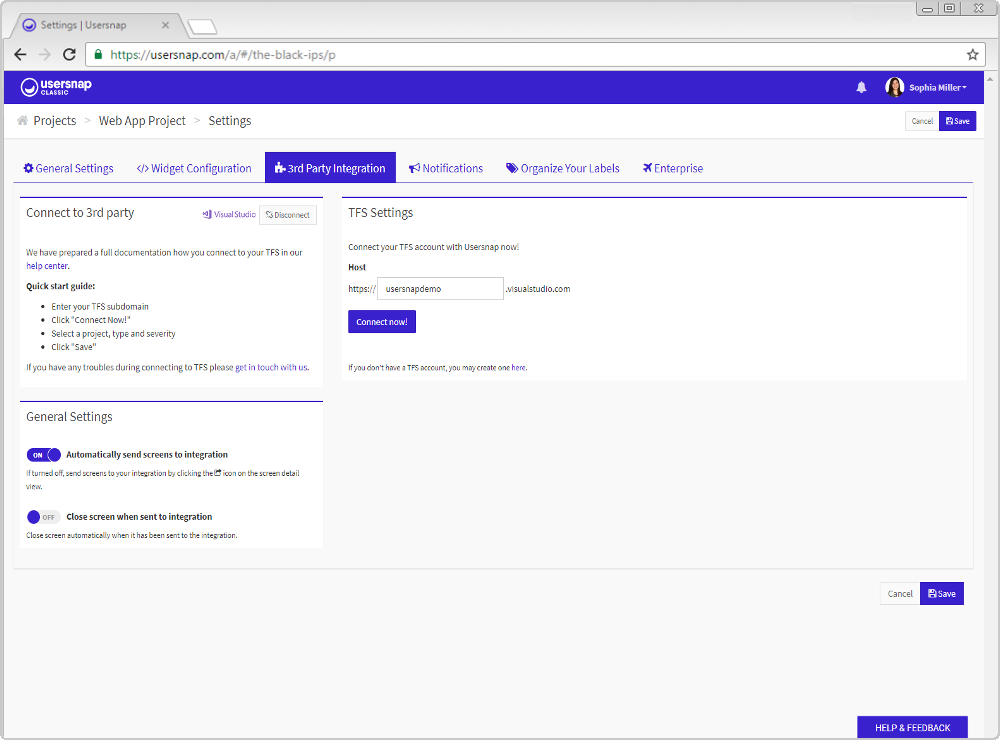
Task: Click the 'Connect to 3rd party' heading
Action: click(80, 213)
